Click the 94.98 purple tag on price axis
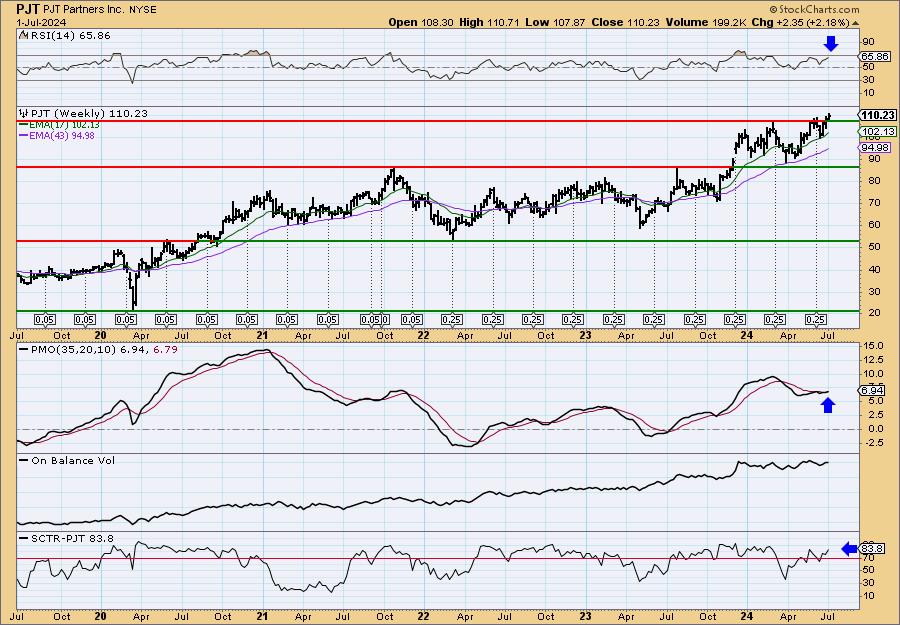Image resolution: width=900 pixels, height=625 pixels. point(876,147)
